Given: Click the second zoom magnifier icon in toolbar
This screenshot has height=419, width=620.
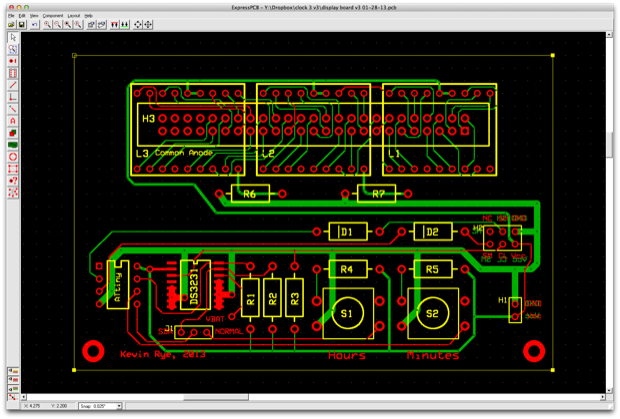Looking at the screenshot, I should tap(58, 25).
